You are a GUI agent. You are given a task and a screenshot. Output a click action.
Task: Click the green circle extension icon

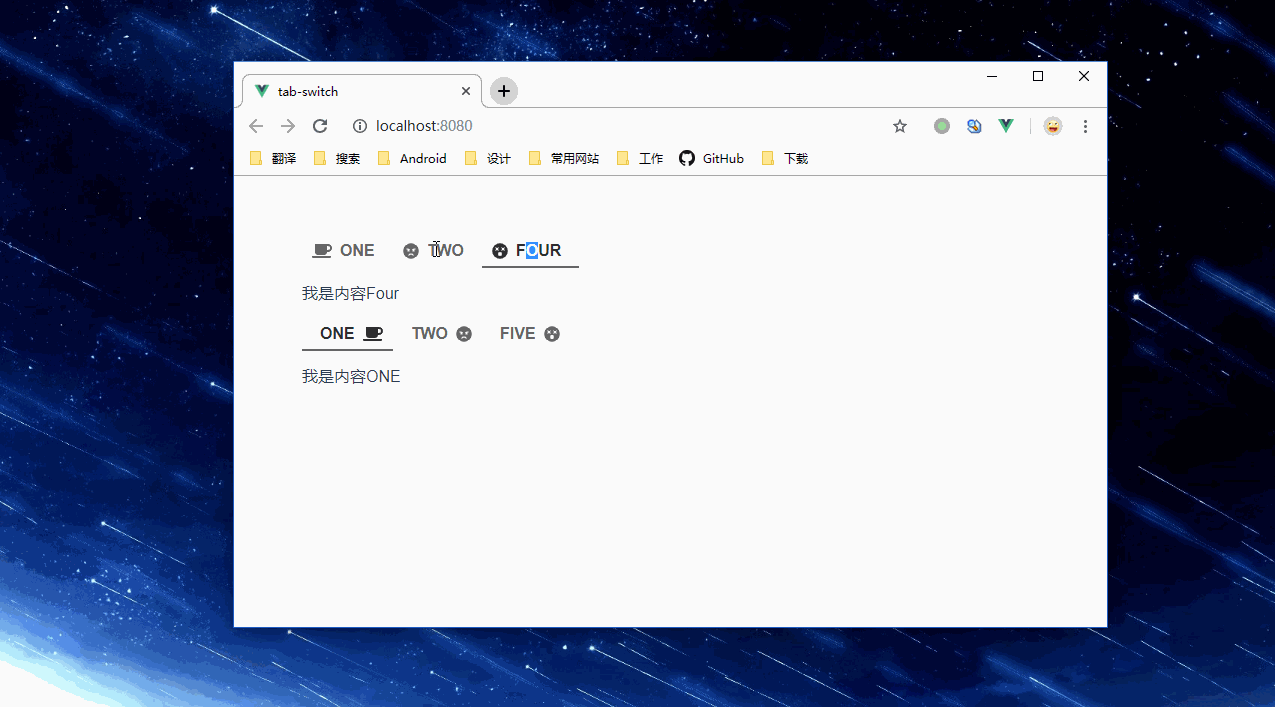[x=942, y=126]
